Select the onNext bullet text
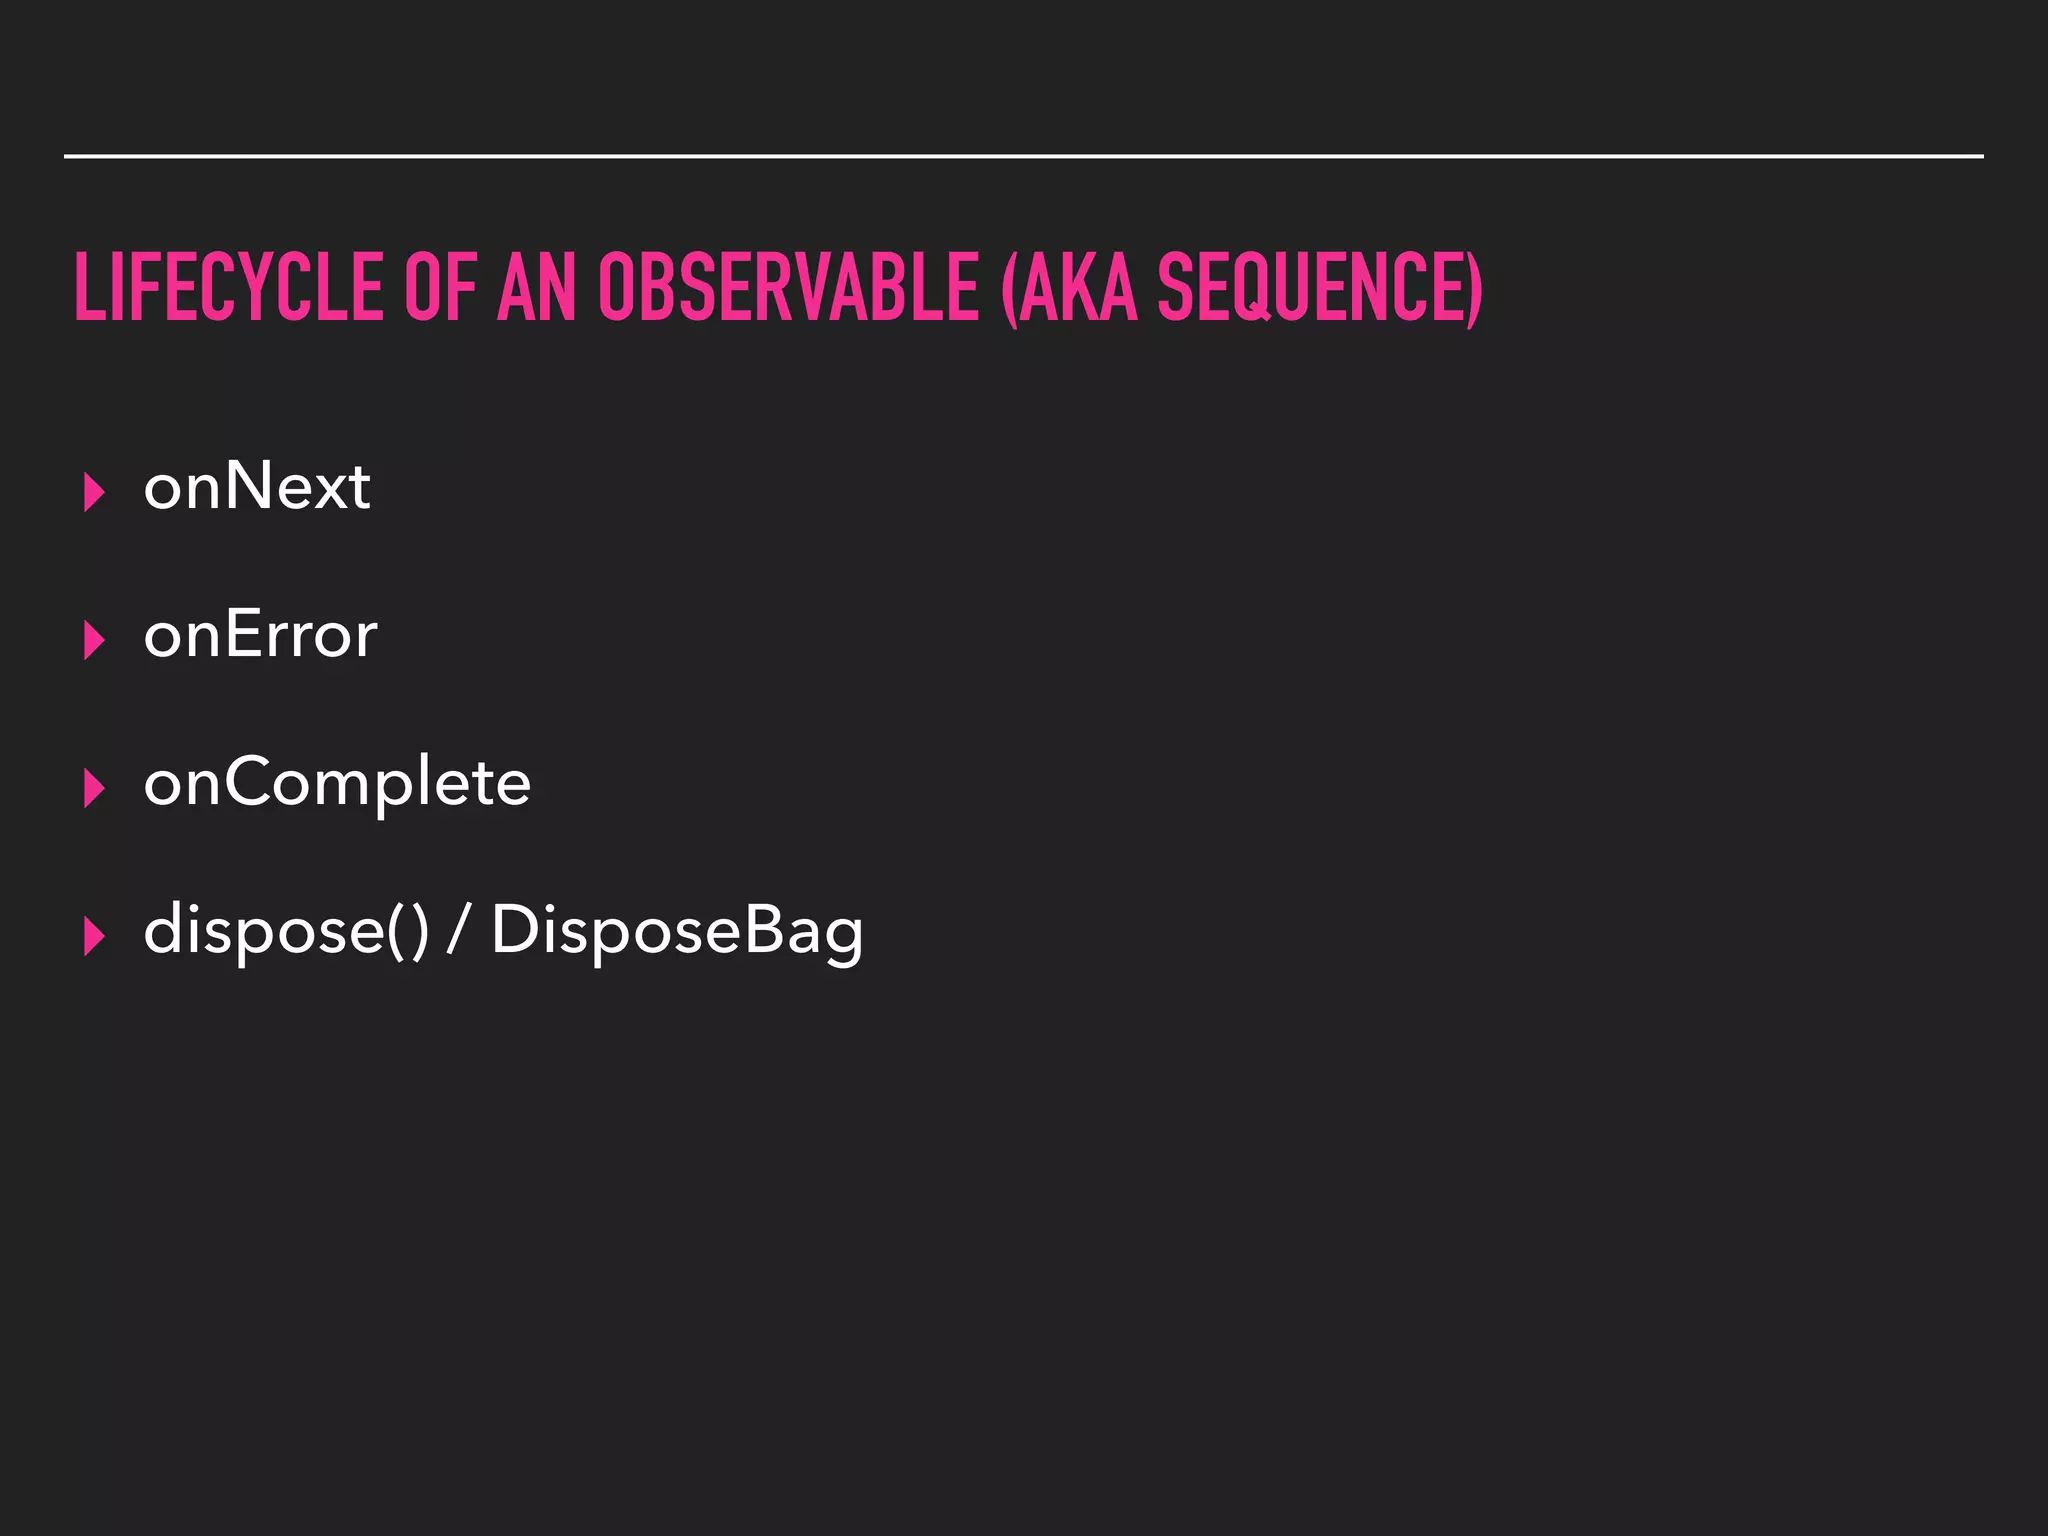This screenshot has width=2048, height=1536. tap(257, 486)
